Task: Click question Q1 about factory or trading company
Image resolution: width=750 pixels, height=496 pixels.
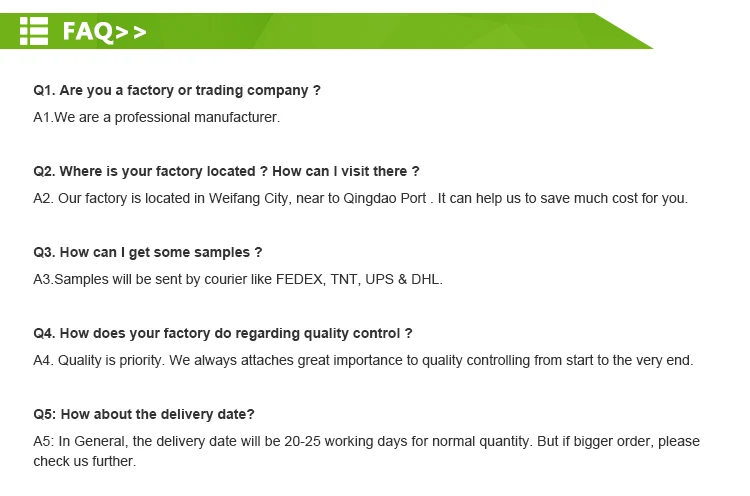Action: (x=177, y=90)
